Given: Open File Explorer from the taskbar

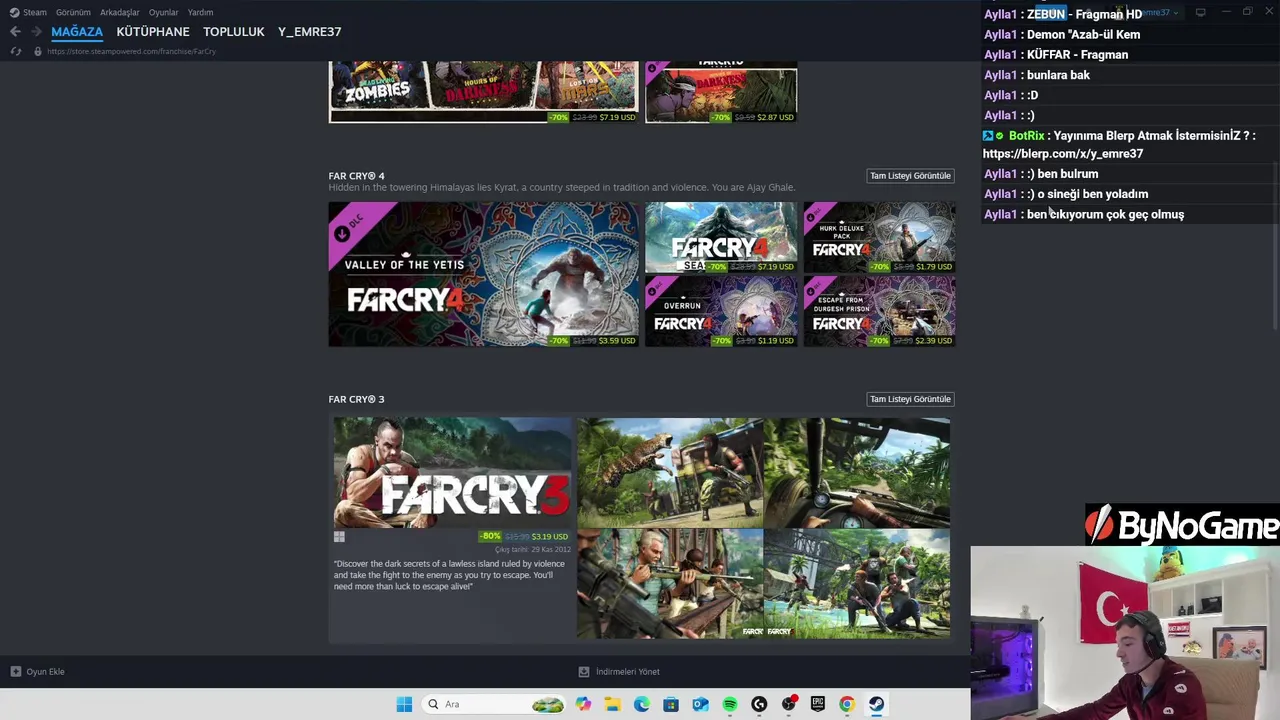Looking at the screenshot, I should [x=612, y=704].
